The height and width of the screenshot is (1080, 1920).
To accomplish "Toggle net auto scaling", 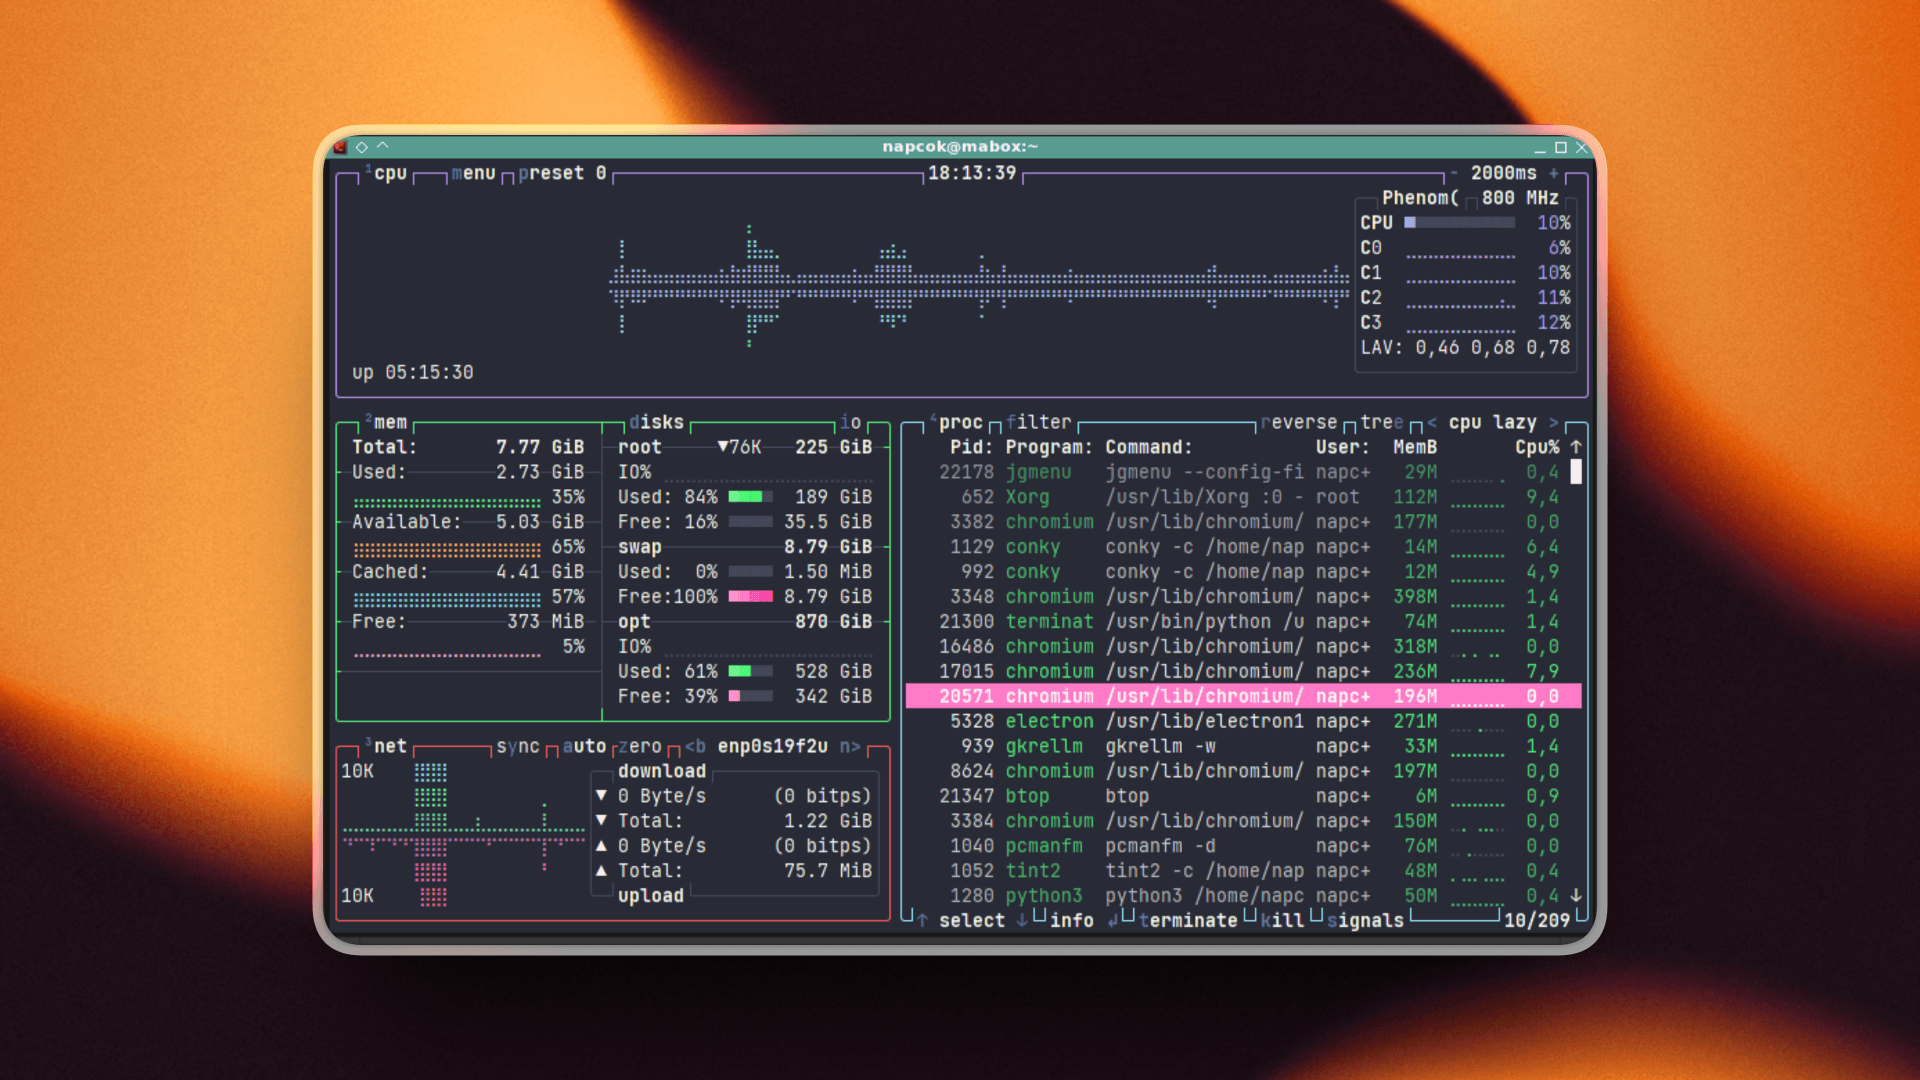I will (x=584, y=747).
